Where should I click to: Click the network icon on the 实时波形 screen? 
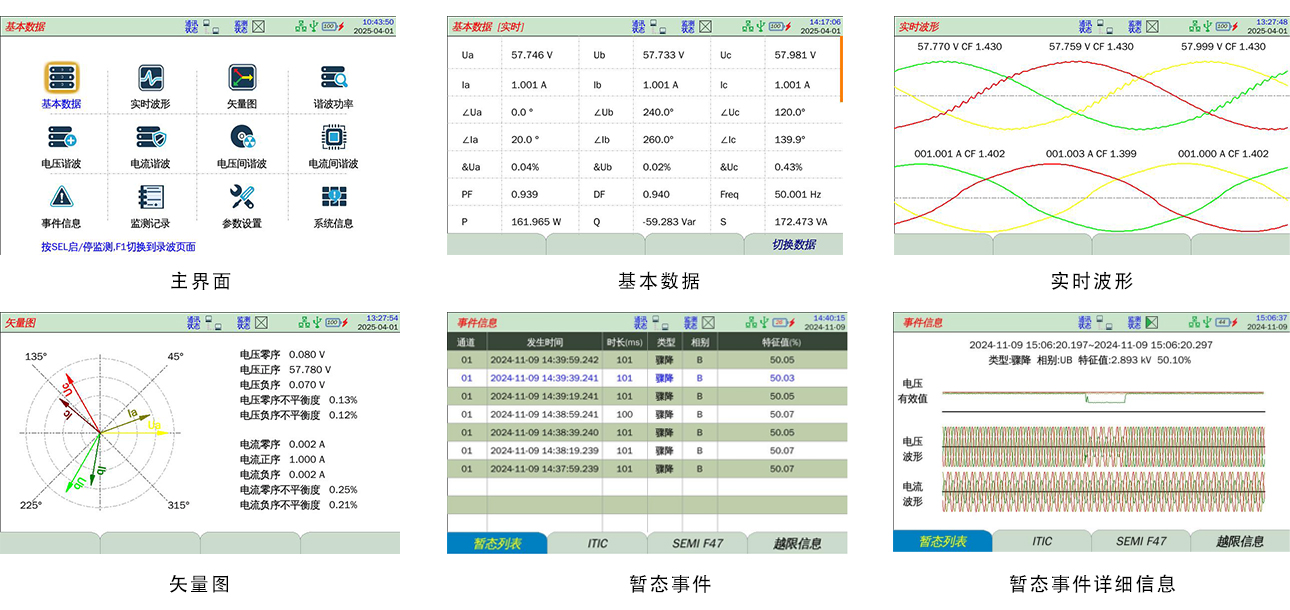[x=1194, y=26]
